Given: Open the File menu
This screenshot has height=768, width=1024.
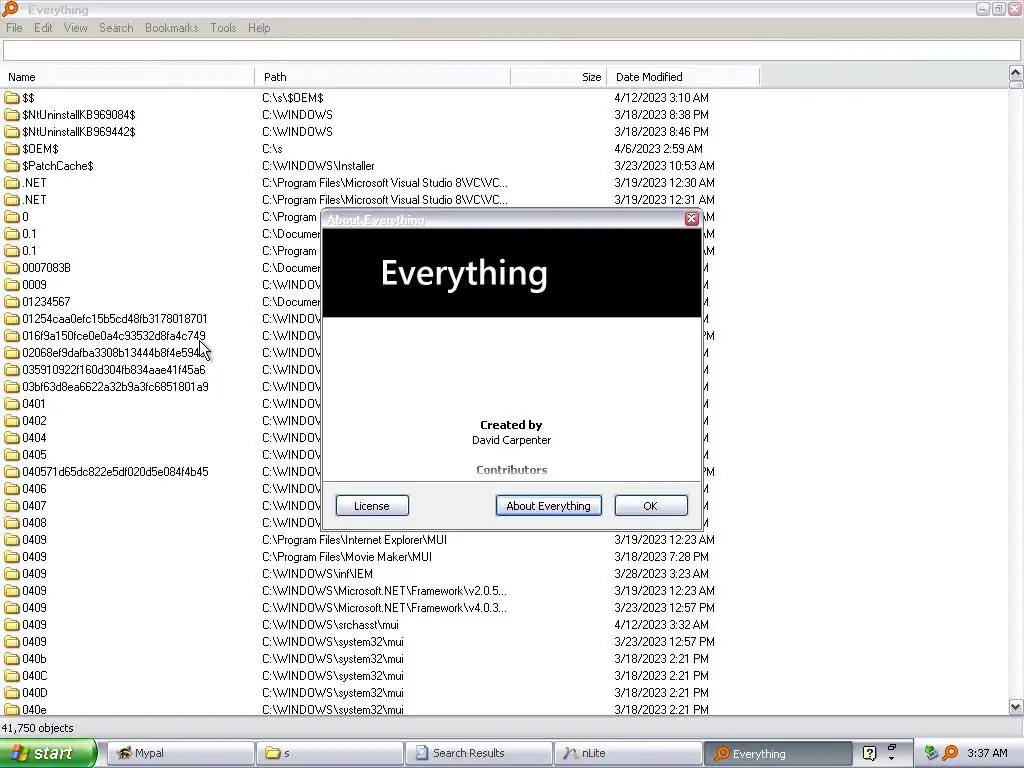Looking at the screenshot, I should (14, 28).
